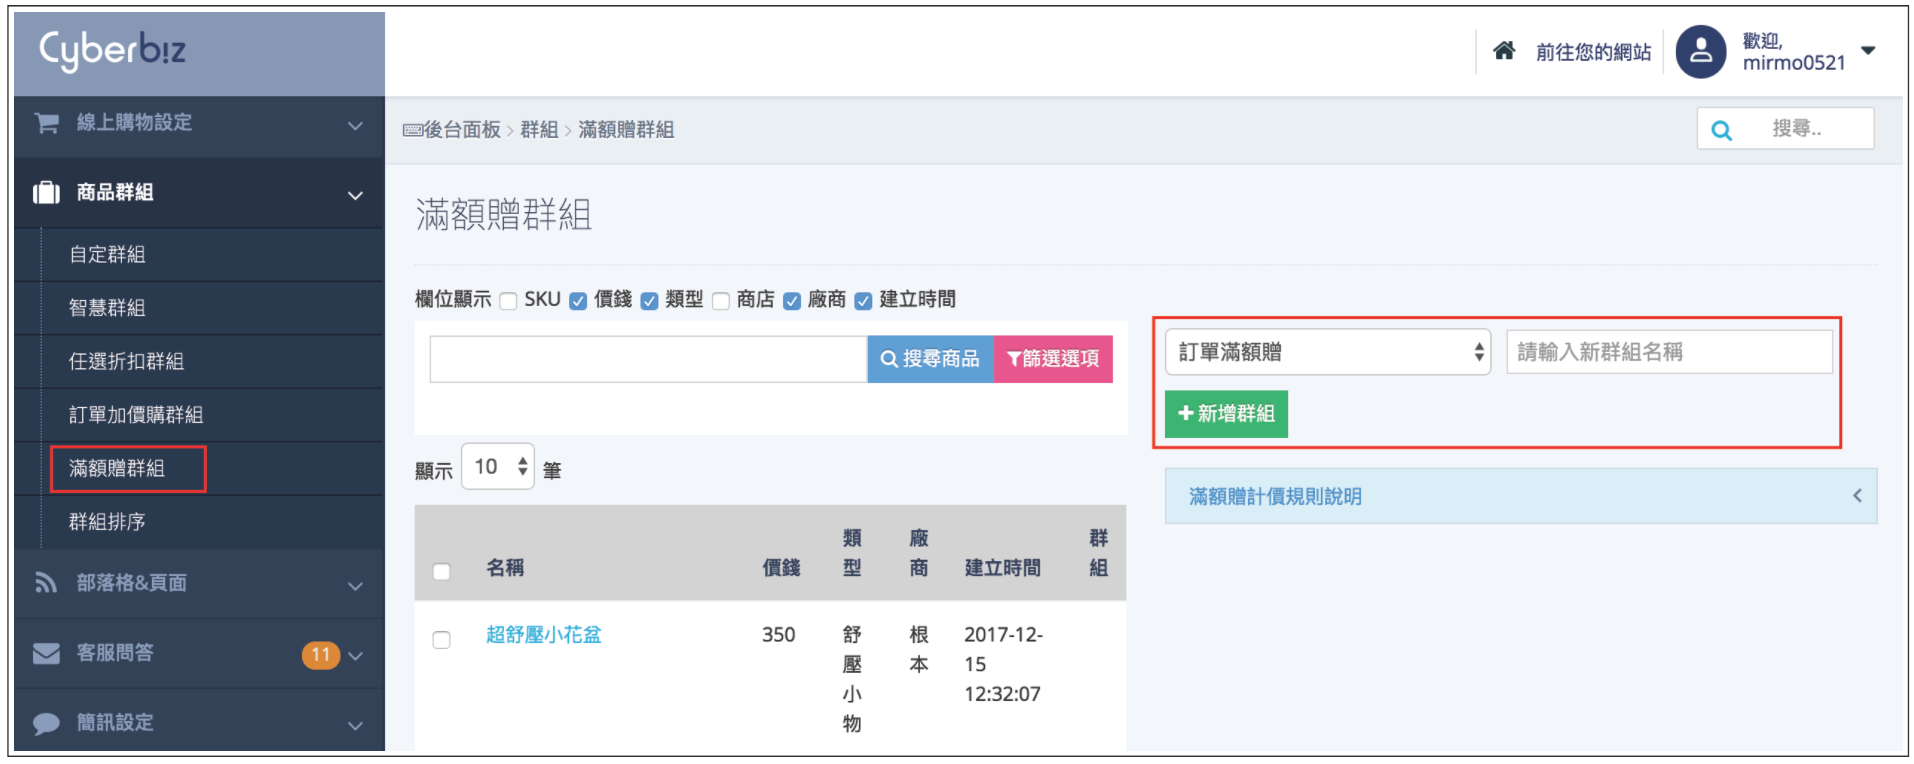Click the 群組 breadcrumb link
This screenshot has width=1914, height=764.
pos(539,130)
